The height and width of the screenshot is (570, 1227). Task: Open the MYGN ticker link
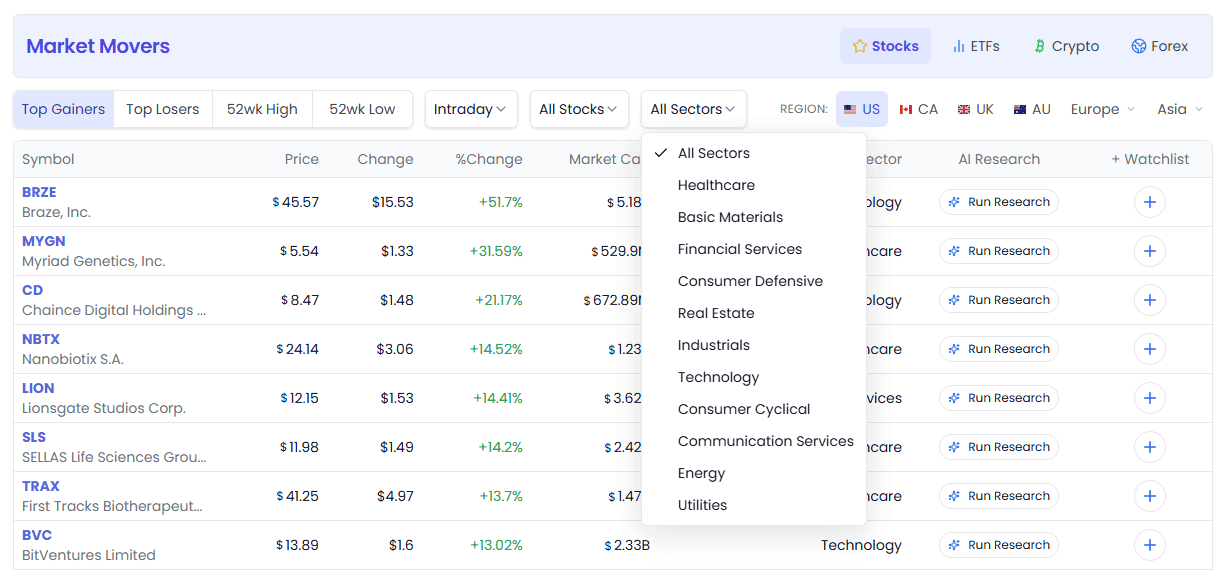(x=42, y=241)
